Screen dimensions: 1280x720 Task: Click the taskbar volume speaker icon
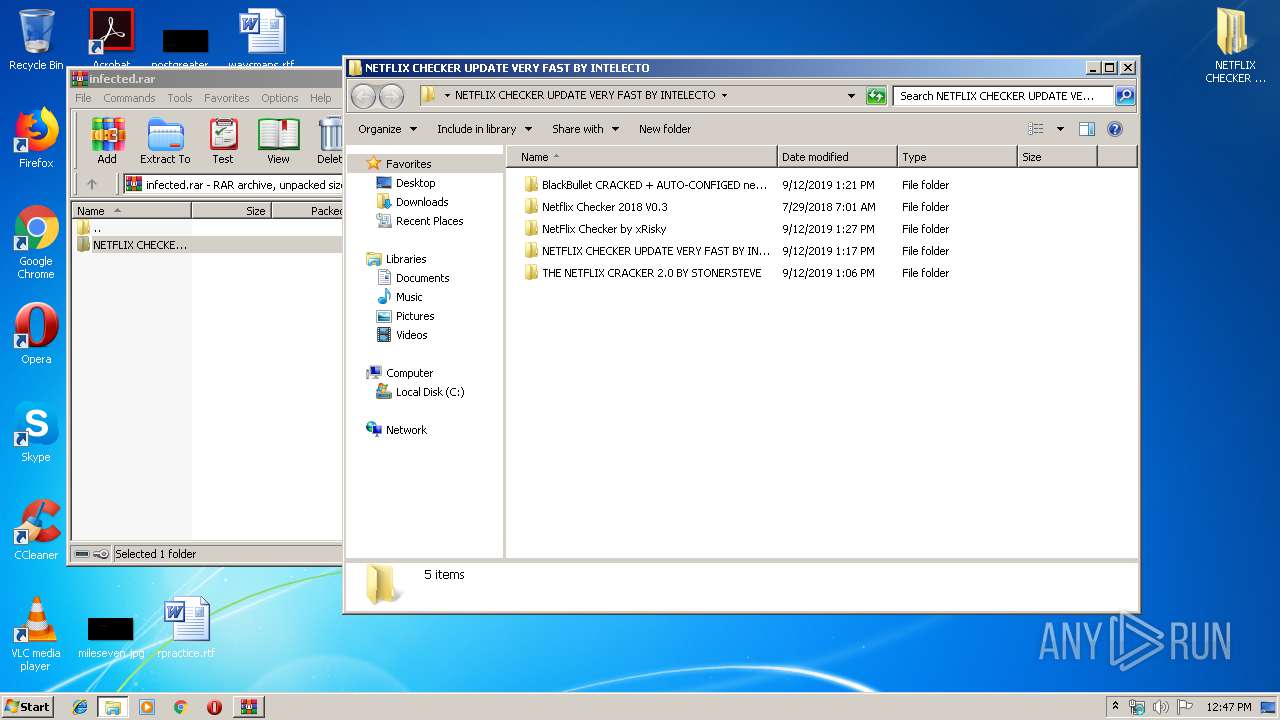click(x=1161, y=707)
